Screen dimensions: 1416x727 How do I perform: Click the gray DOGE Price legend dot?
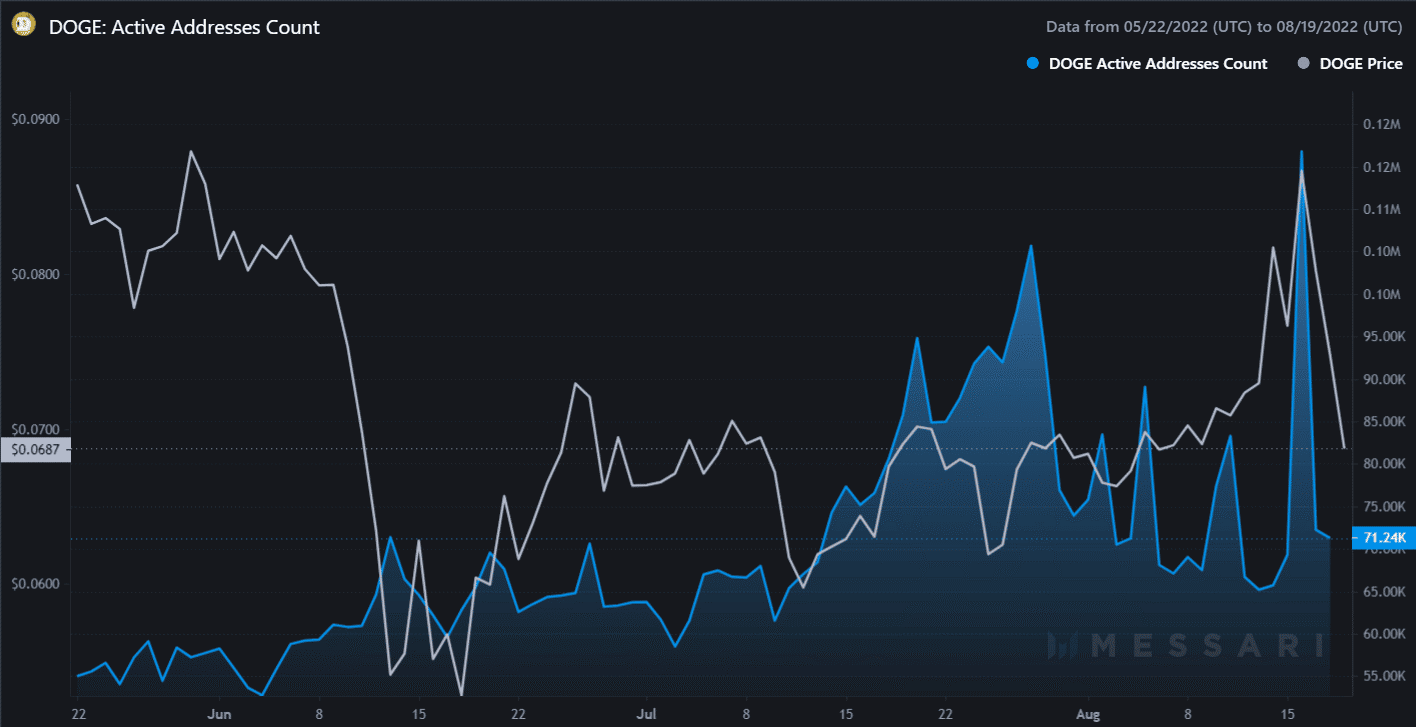pyautogui.click(x=1303, y=64)
